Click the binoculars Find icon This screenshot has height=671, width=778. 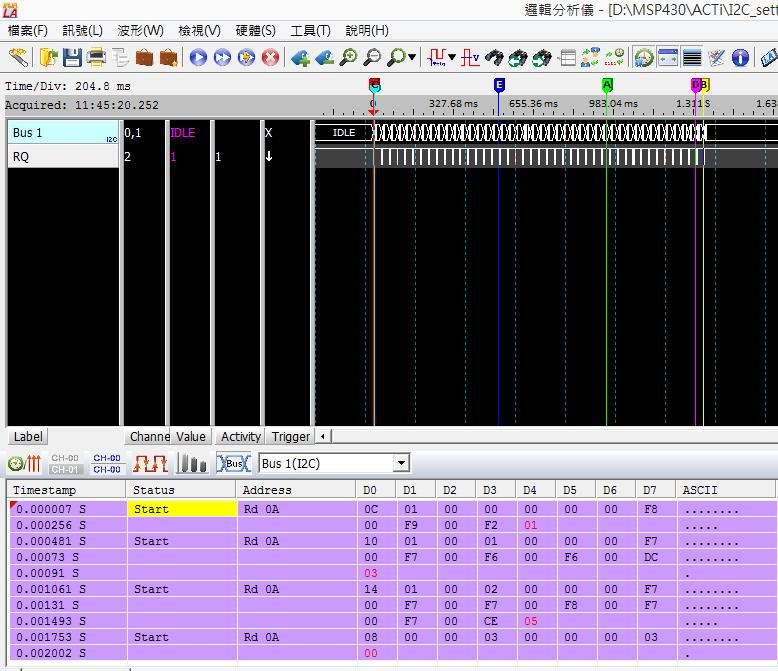(x=495, y=58)
